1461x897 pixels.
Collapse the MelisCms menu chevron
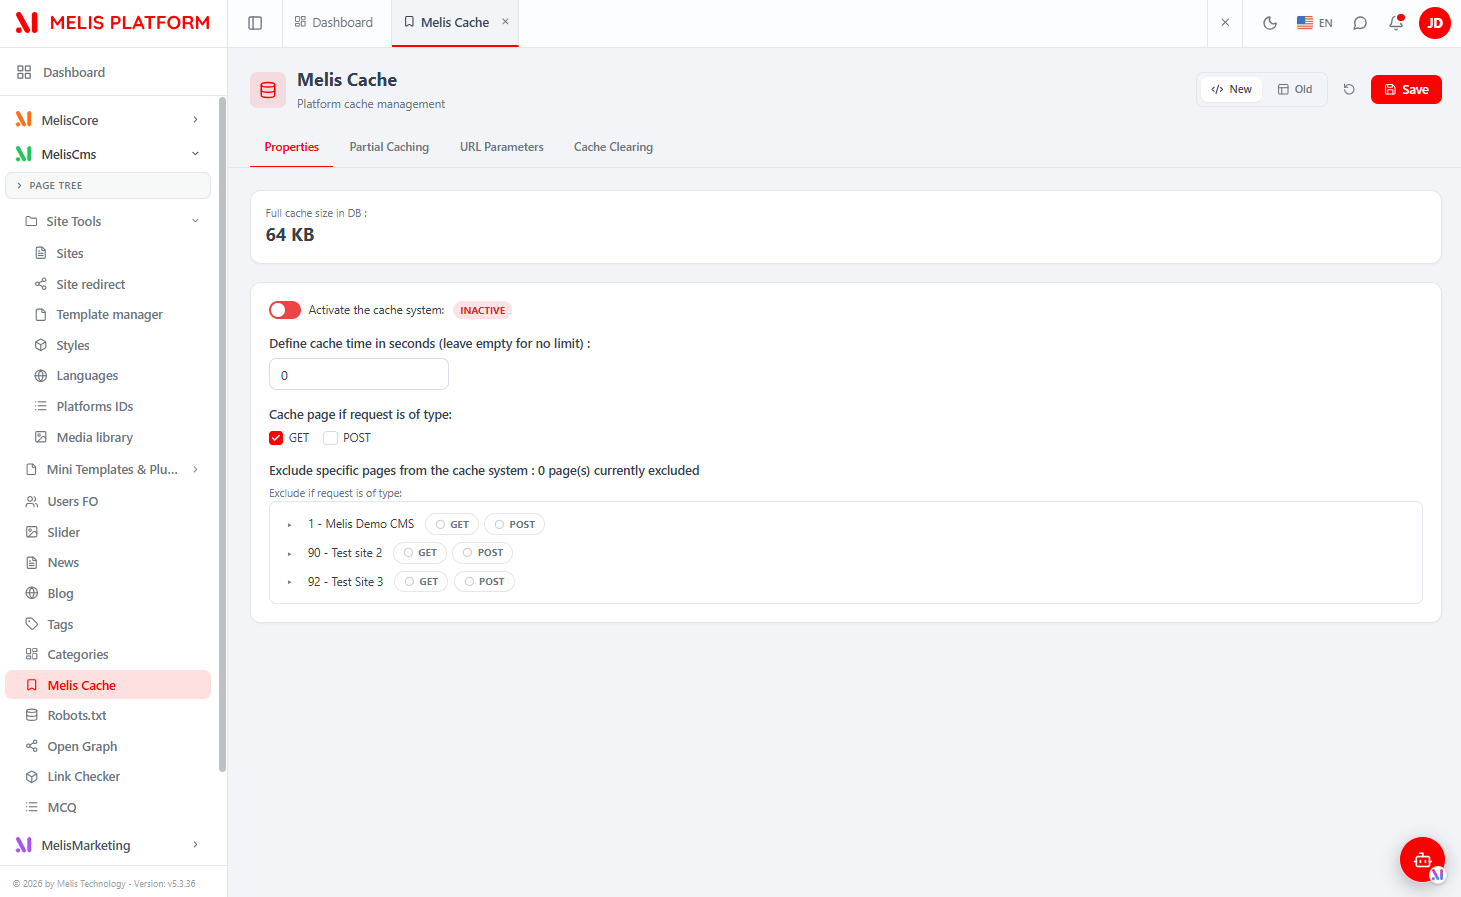click(195, 154)
